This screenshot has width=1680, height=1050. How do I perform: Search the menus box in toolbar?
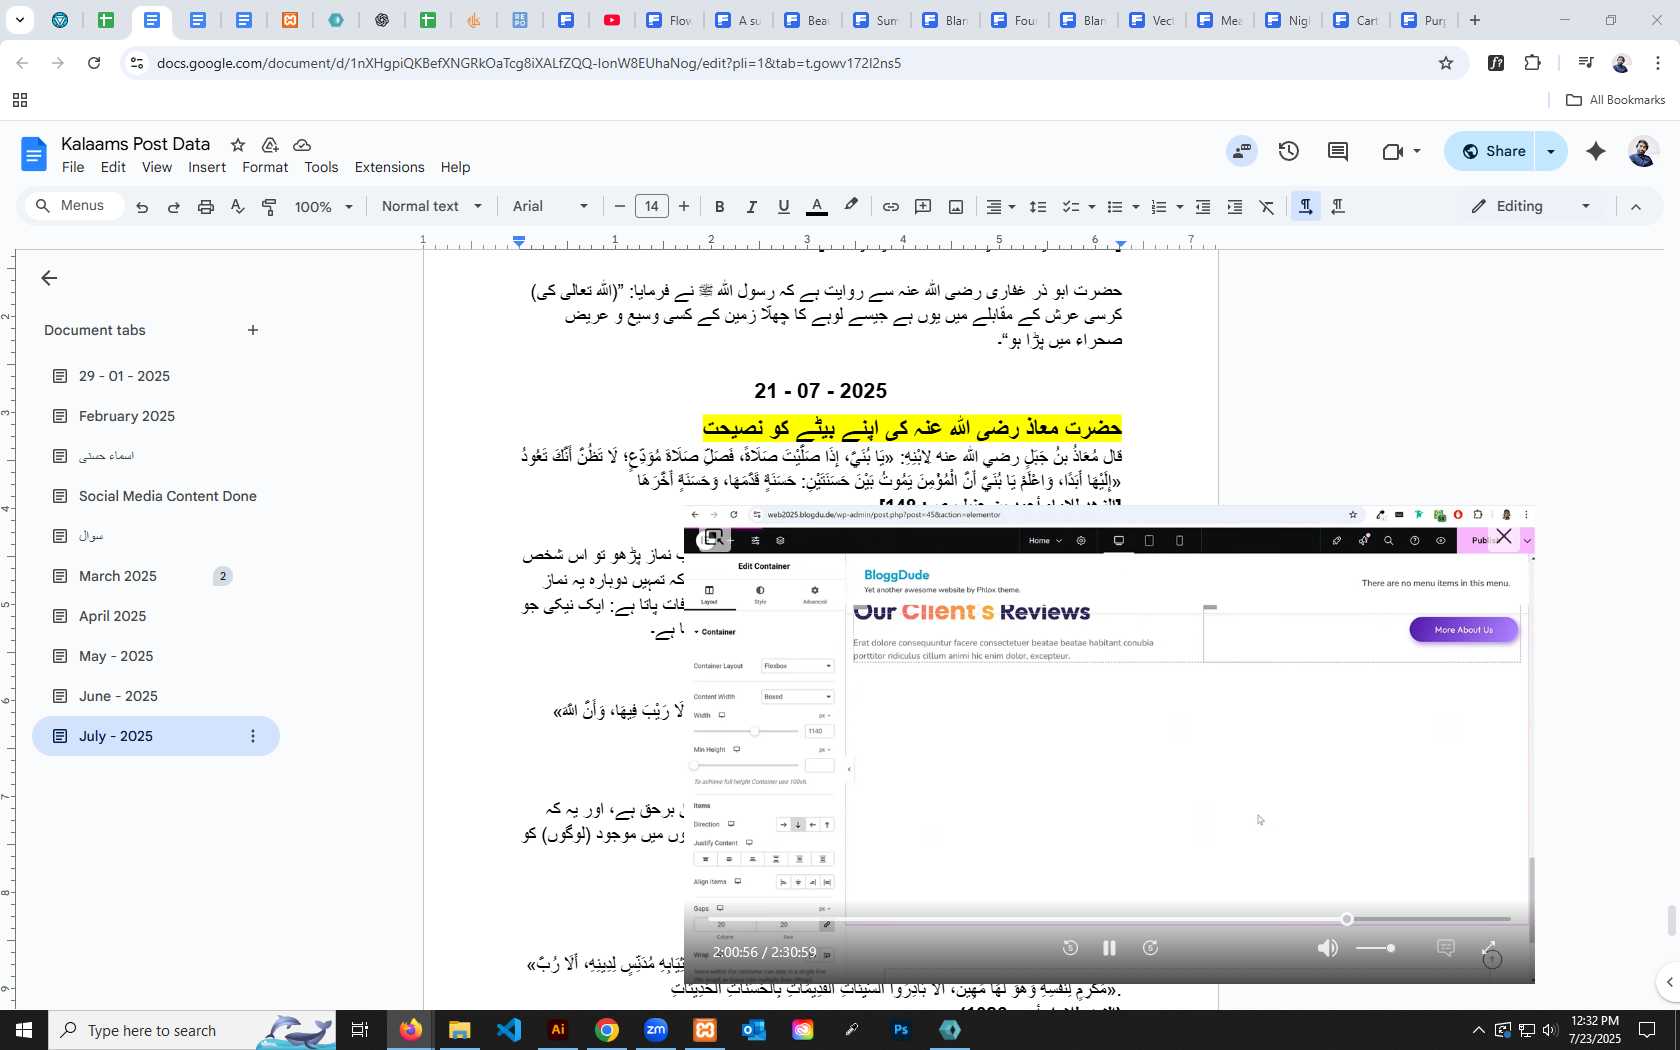[x=75, y=206]
